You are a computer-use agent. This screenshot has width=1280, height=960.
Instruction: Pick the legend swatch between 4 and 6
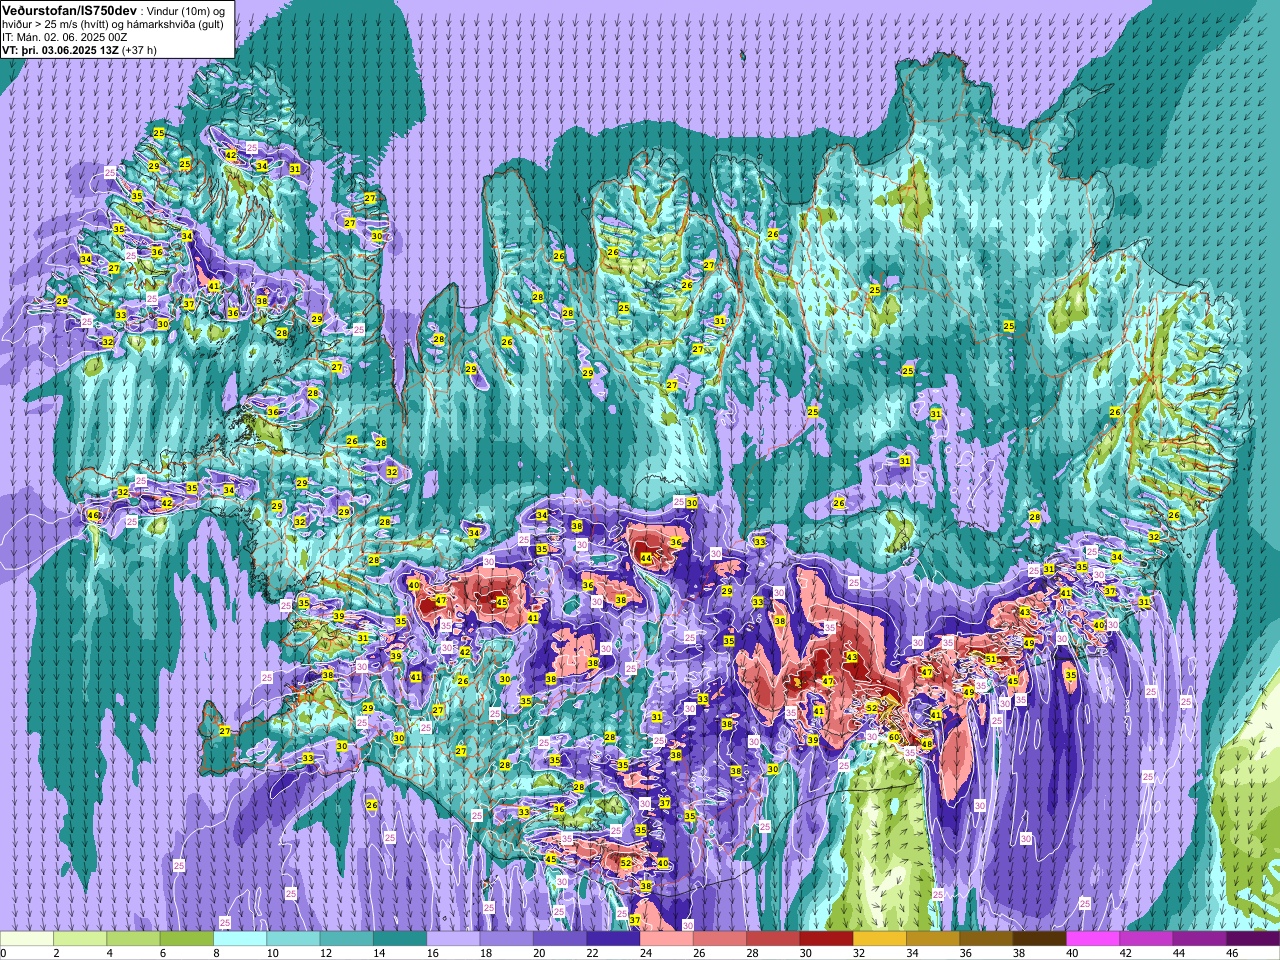coord(133,940)
